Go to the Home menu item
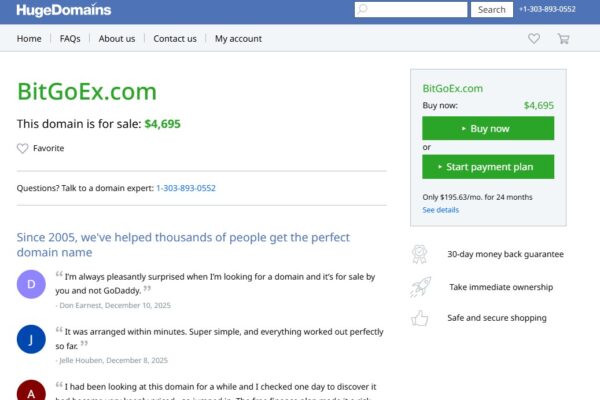 tap(29, 39)
